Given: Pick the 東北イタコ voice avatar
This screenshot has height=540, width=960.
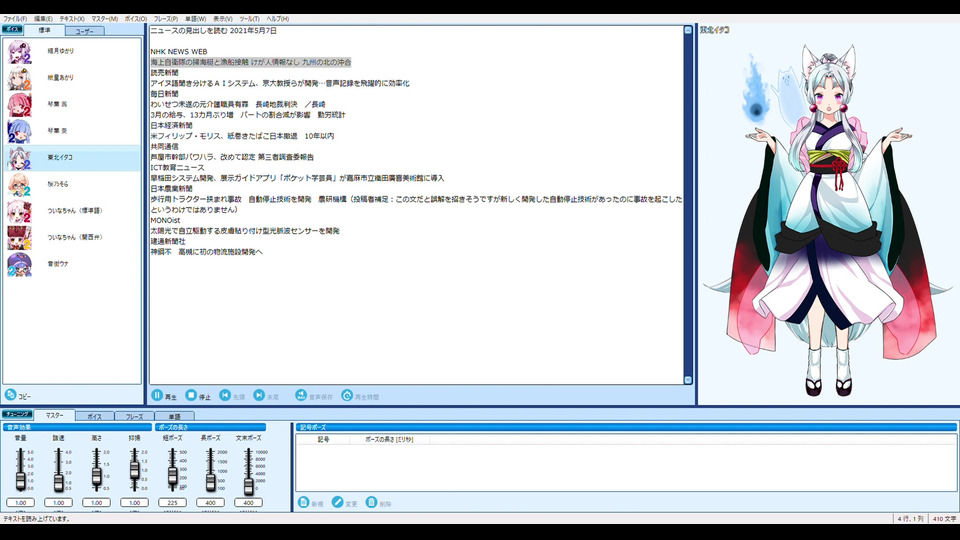Looking at the screenshot, I should click(19, 158).
